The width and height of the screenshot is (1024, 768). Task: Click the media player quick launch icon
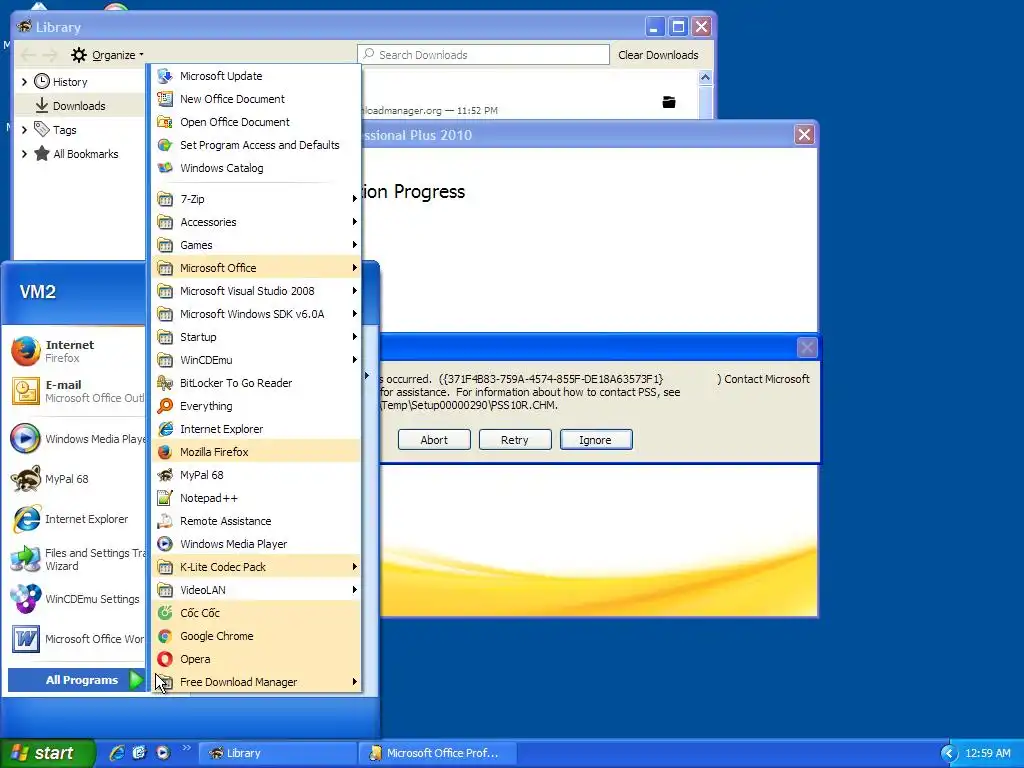pos(163,753)
